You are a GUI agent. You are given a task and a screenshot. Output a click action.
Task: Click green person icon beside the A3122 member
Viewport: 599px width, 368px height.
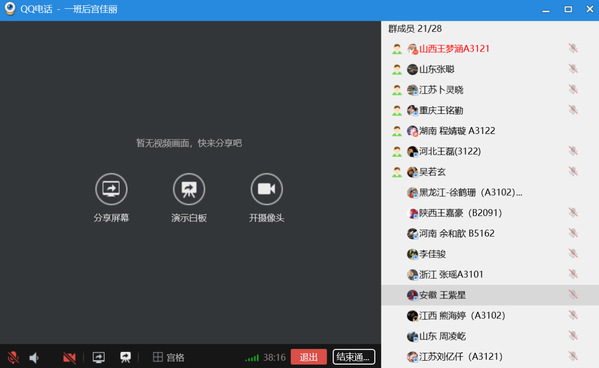click(x=397, y=131)
